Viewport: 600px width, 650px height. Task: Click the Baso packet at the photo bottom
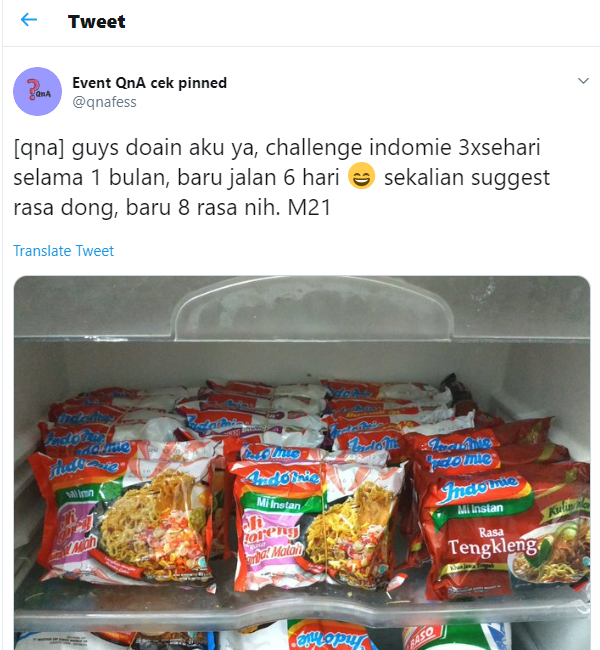[454, 638]
